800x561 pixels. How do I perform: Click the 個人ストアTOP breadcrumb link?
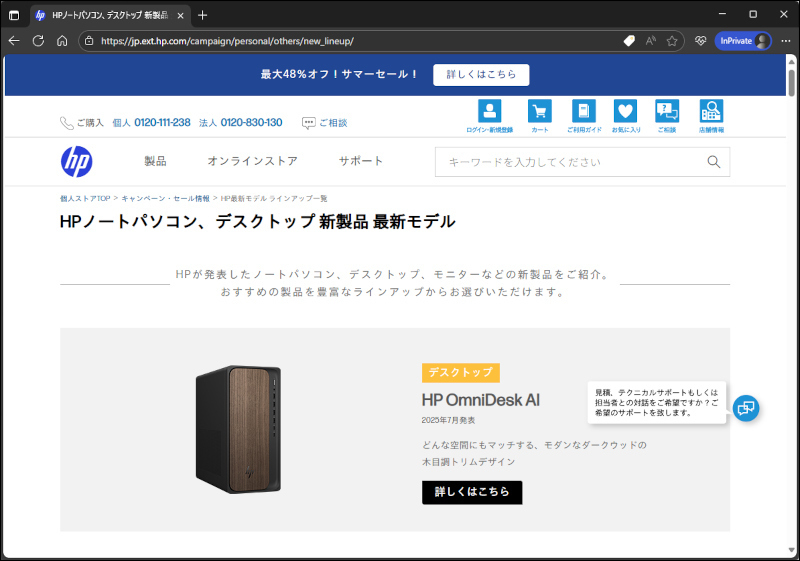[x=85, y=199]
